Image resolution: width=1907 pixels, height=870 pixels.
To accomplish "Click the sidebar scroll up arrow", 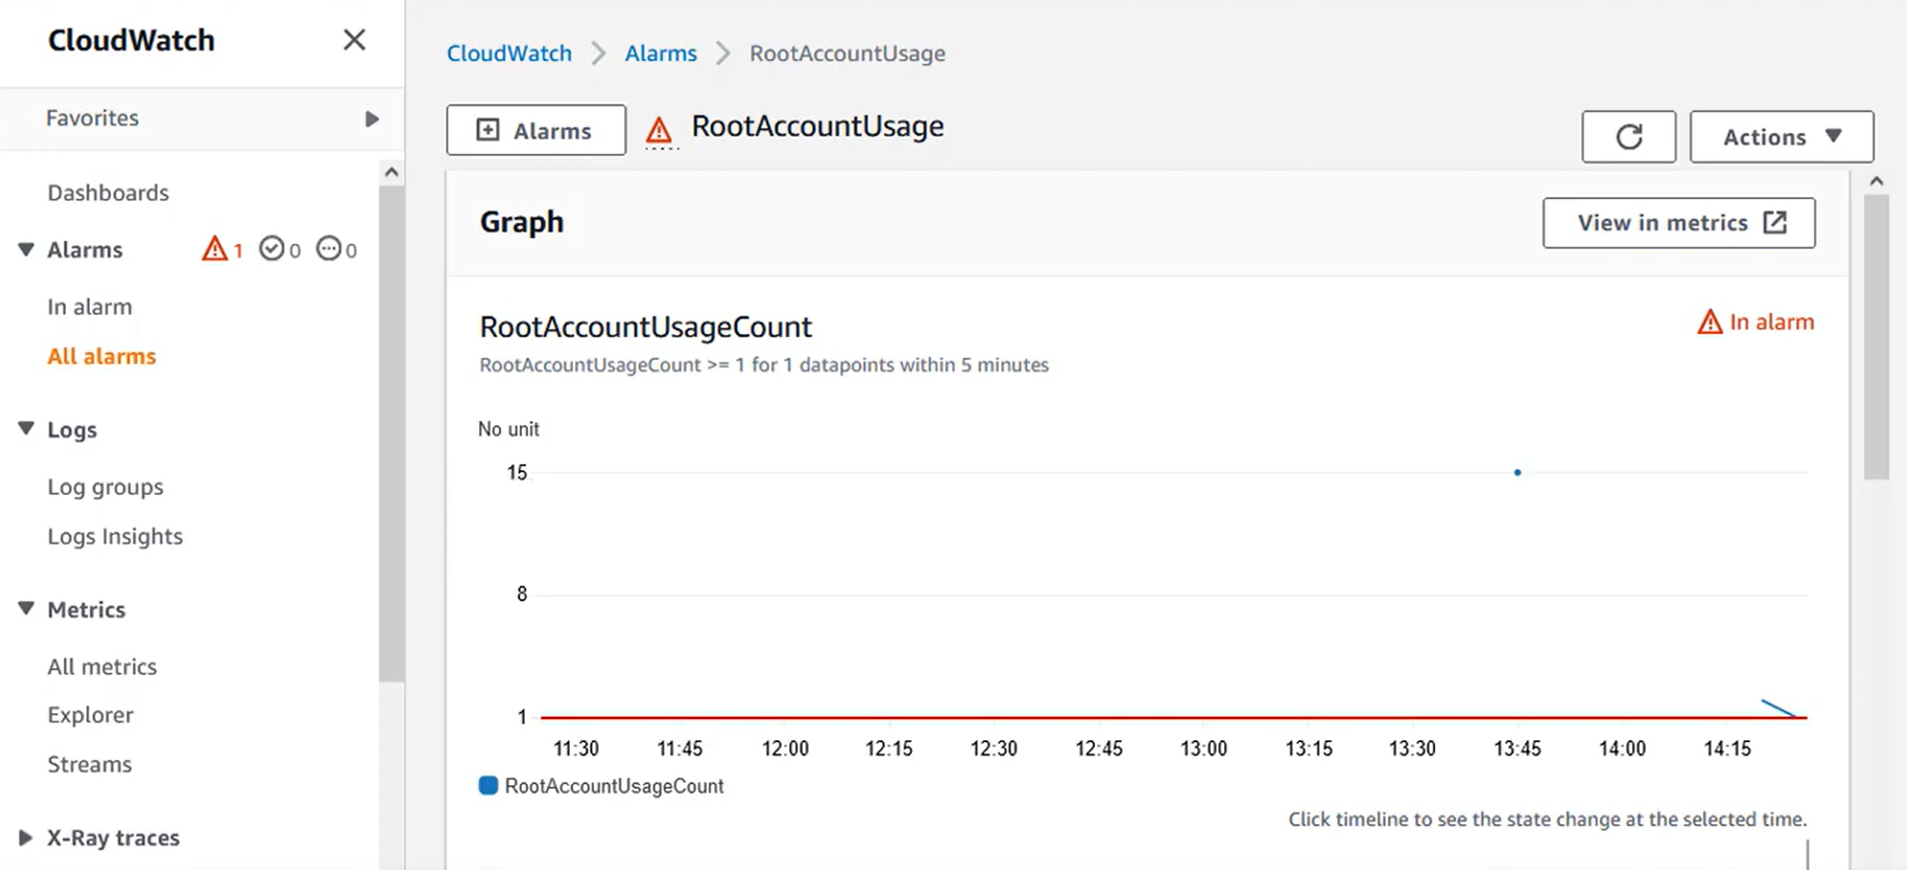I will [392, 172].
